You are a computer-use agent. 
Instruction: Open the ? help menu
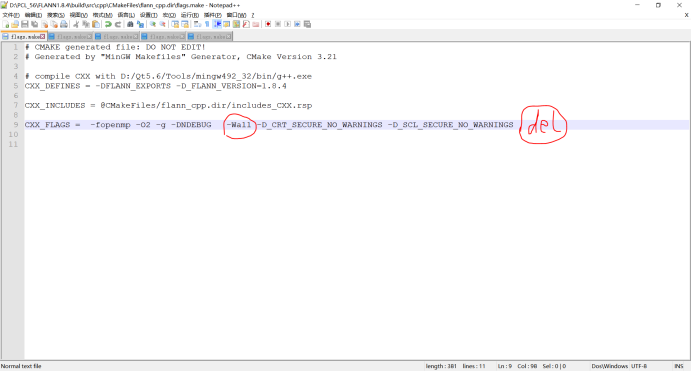pos(253,15)
